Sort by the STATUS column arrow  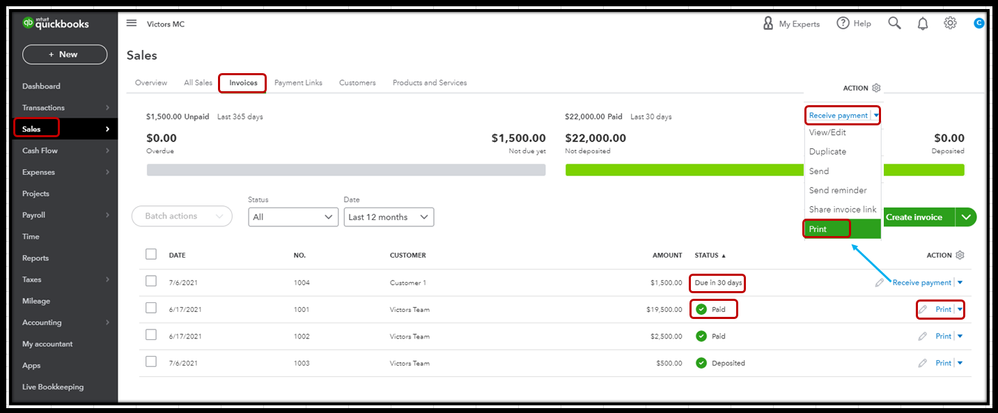723,256
